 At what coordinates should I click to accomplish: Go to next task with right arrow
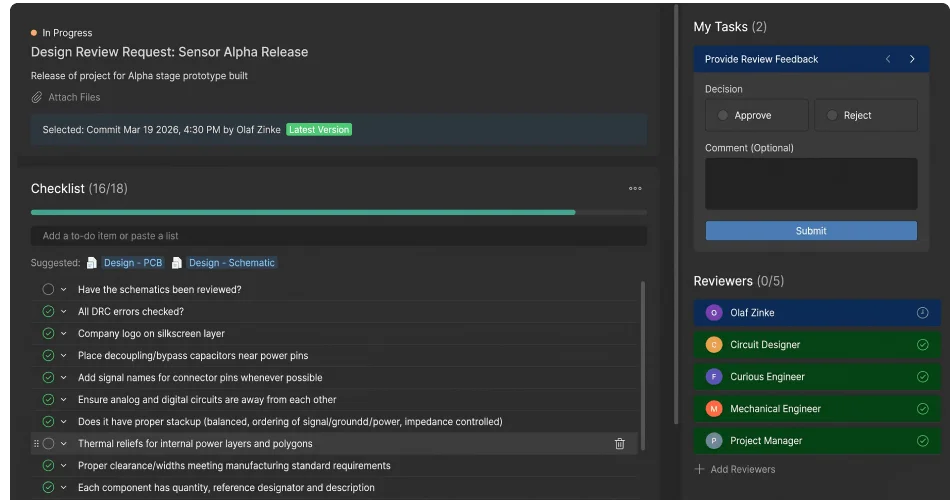(x=912, y=59)
